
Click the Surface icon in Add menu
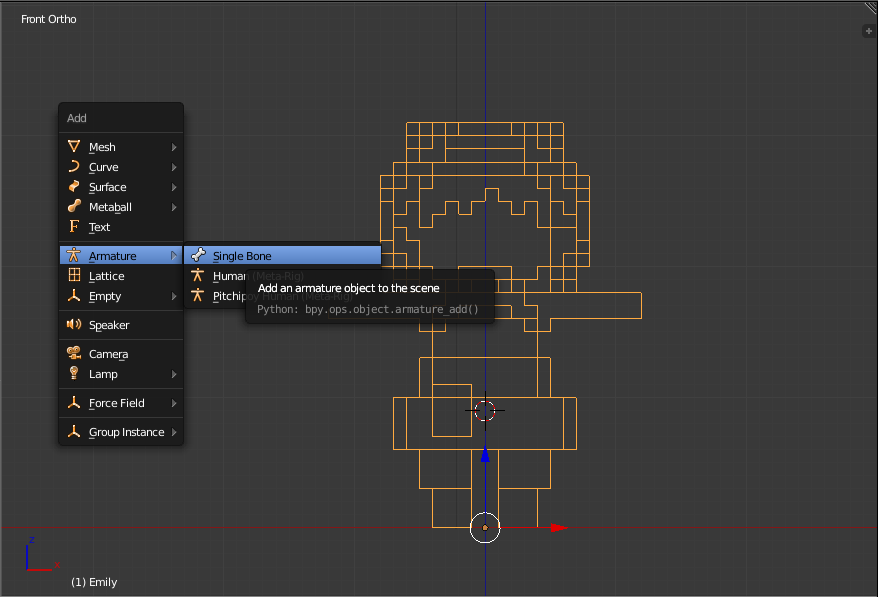click(x=74, y=186)
